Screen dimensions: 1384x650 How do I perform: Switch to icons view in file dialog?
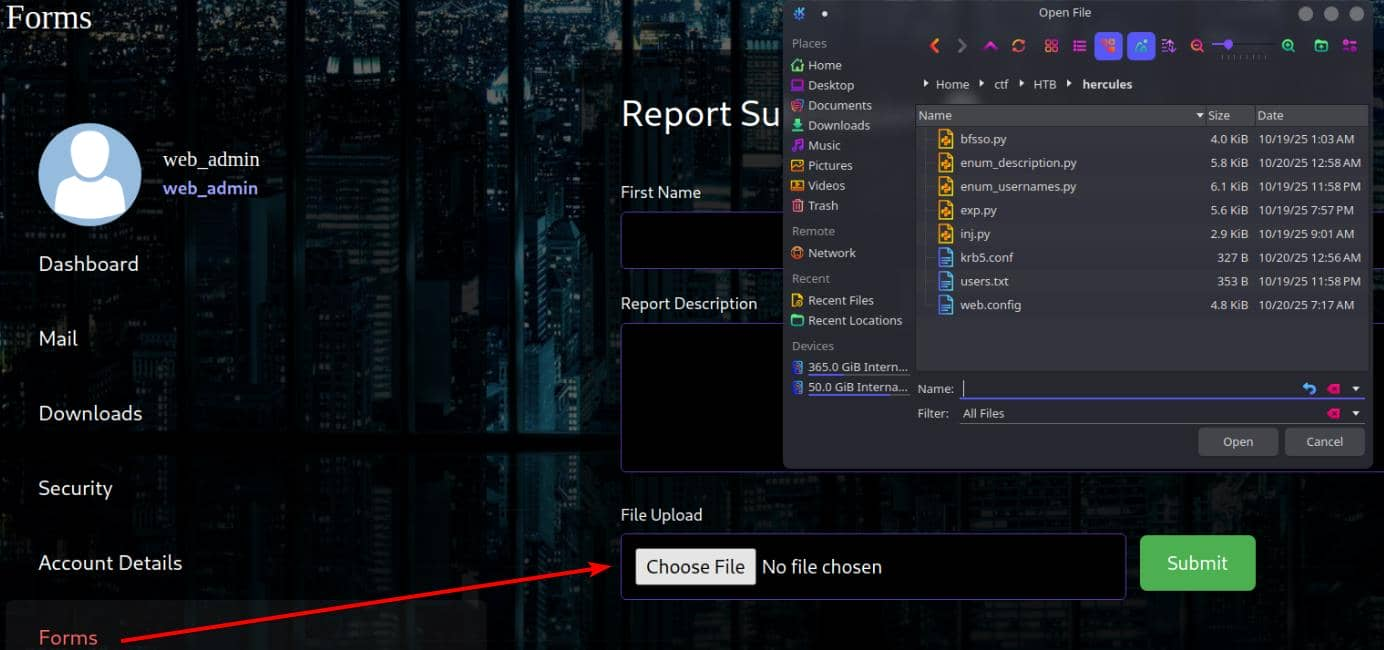1051,46
